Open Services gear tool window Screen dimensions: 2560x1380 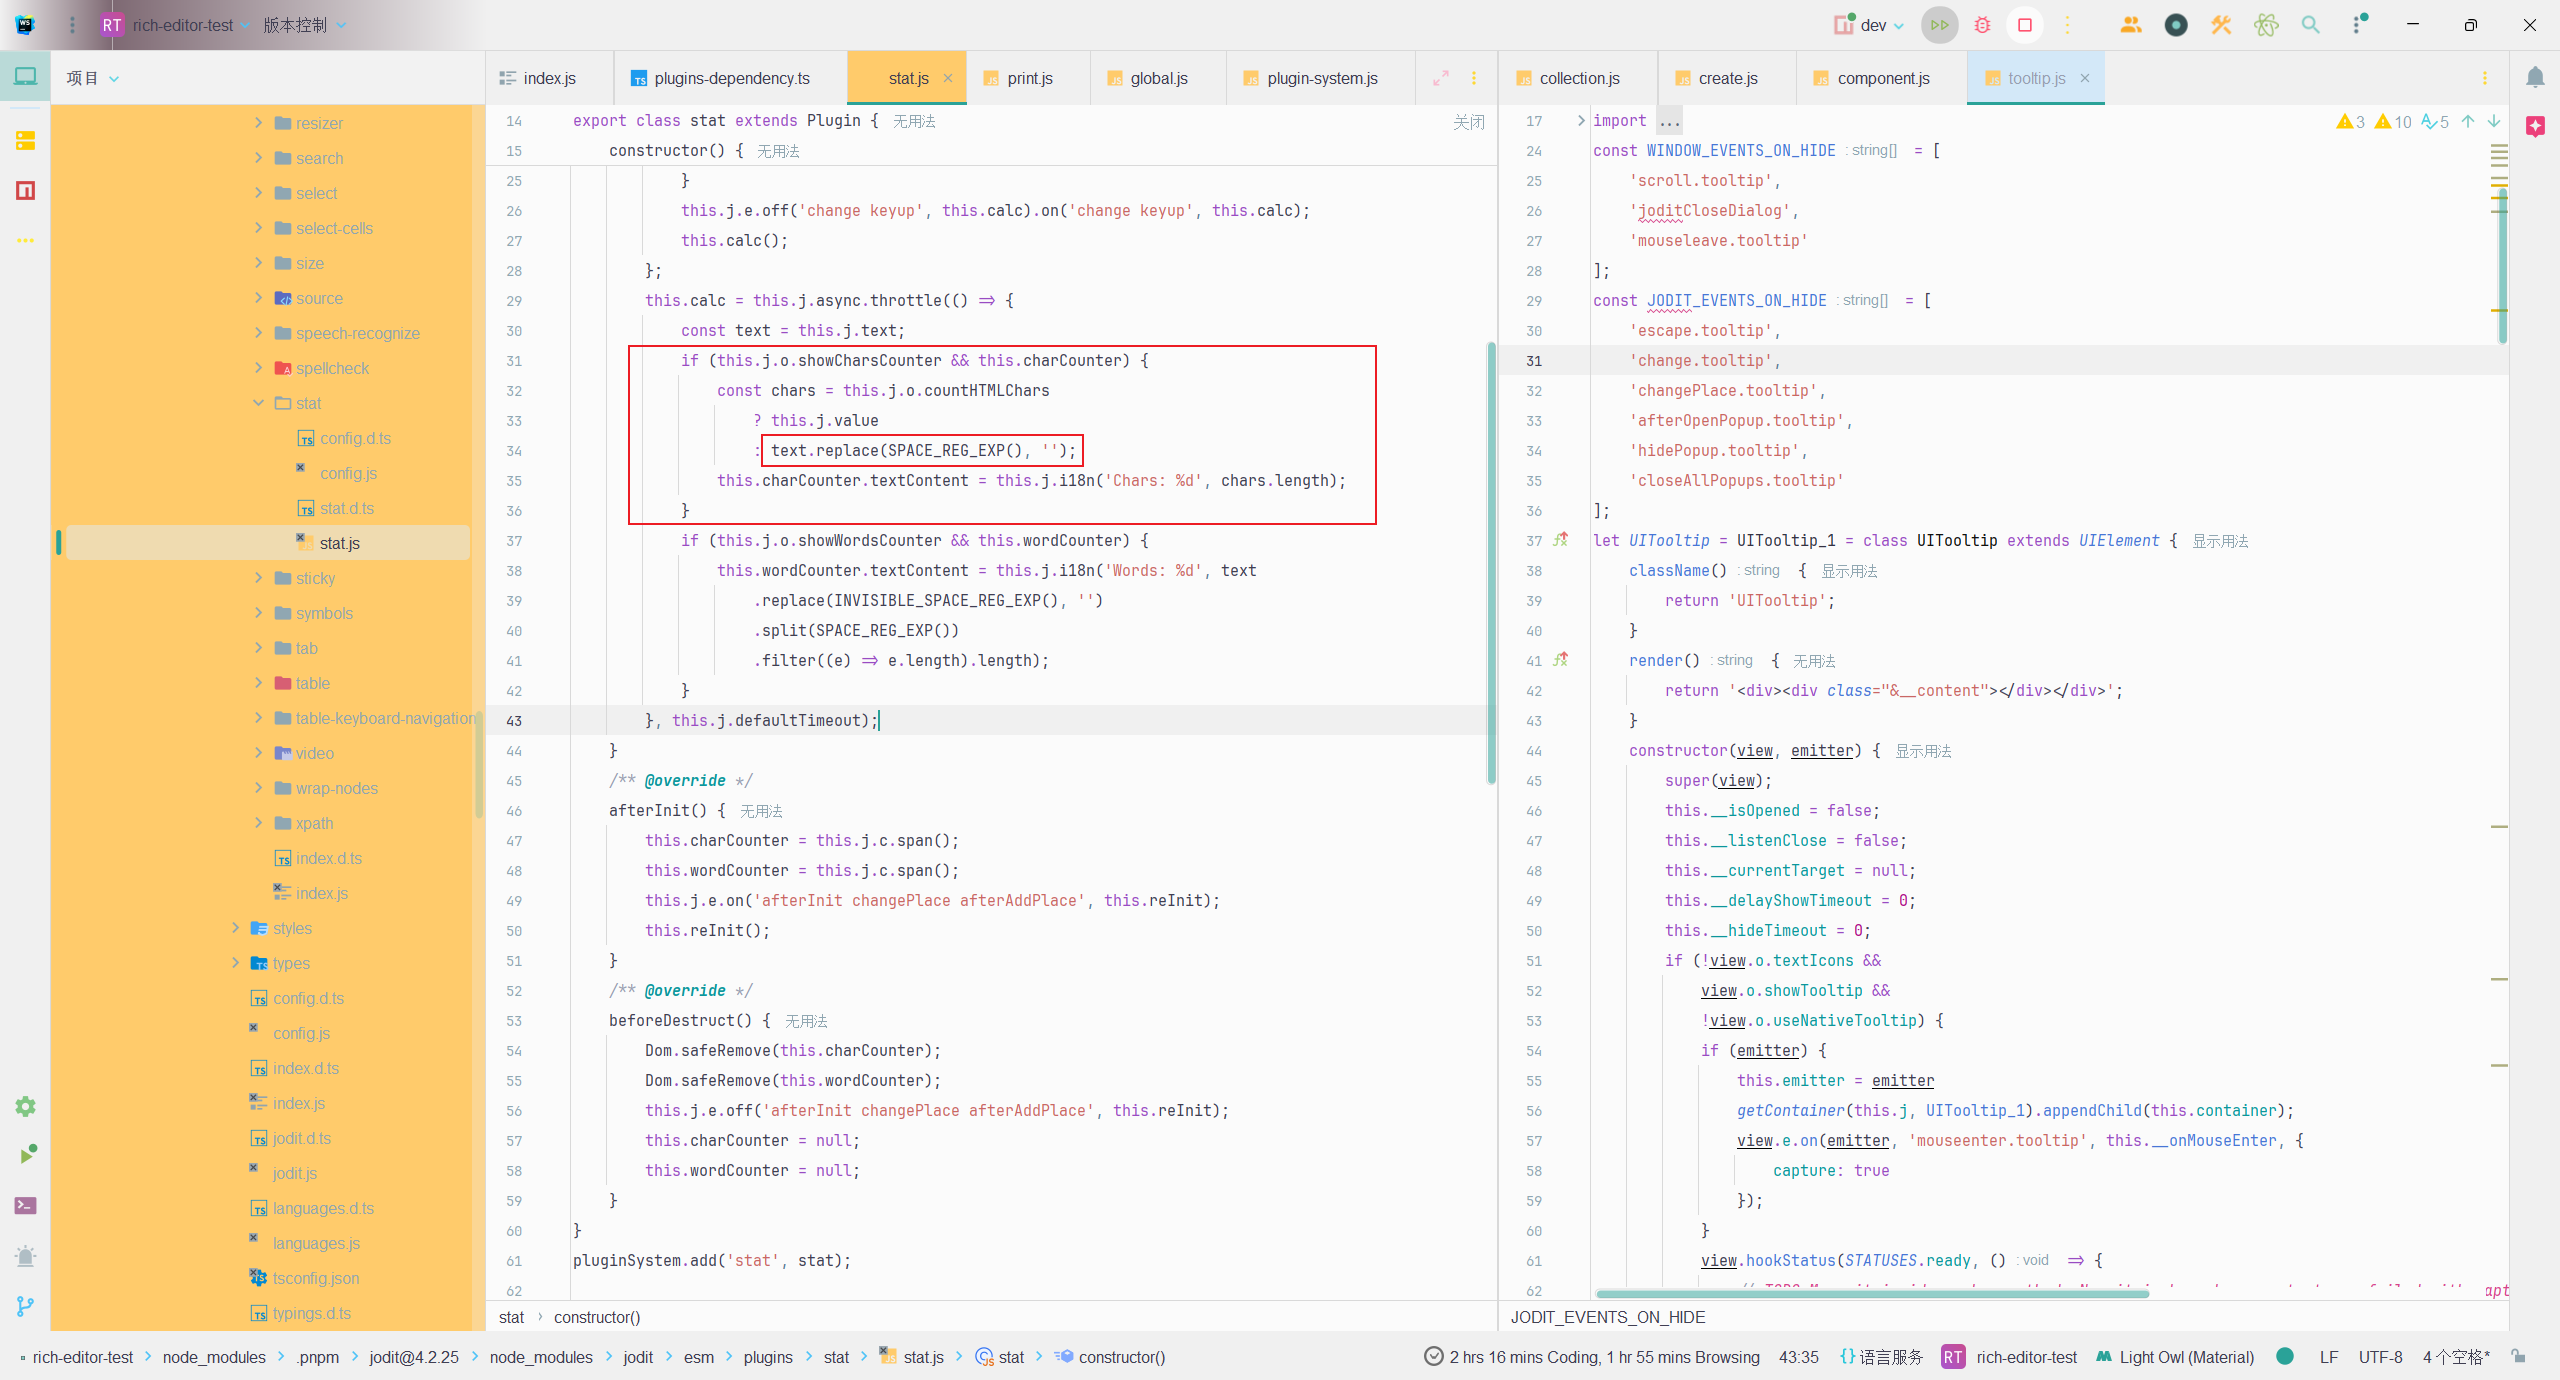click(25, 1106)
